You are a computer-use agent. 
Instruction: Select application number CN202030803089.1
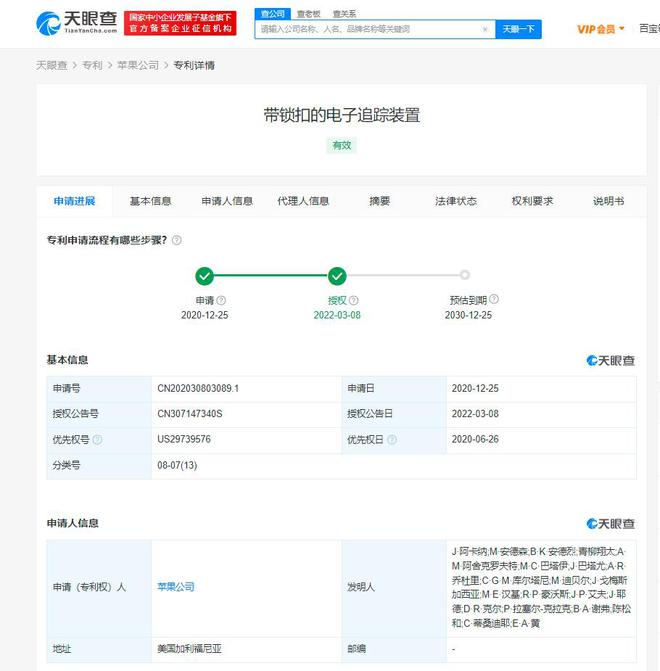pyautogui.click(x=198, y=389)
